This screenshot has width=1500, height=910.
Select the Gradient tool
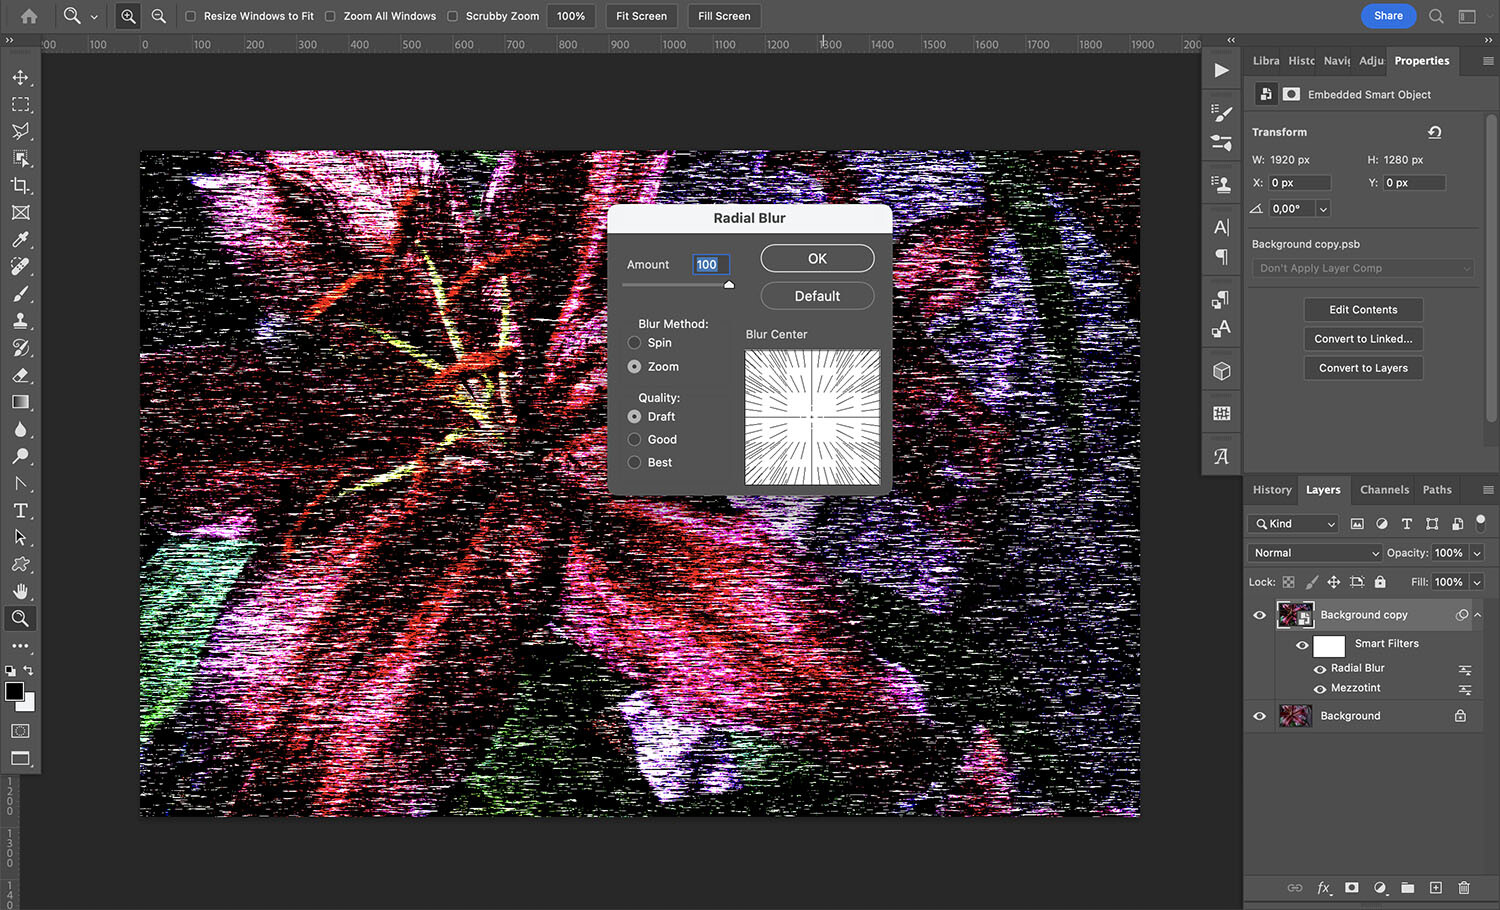[21, 402]
